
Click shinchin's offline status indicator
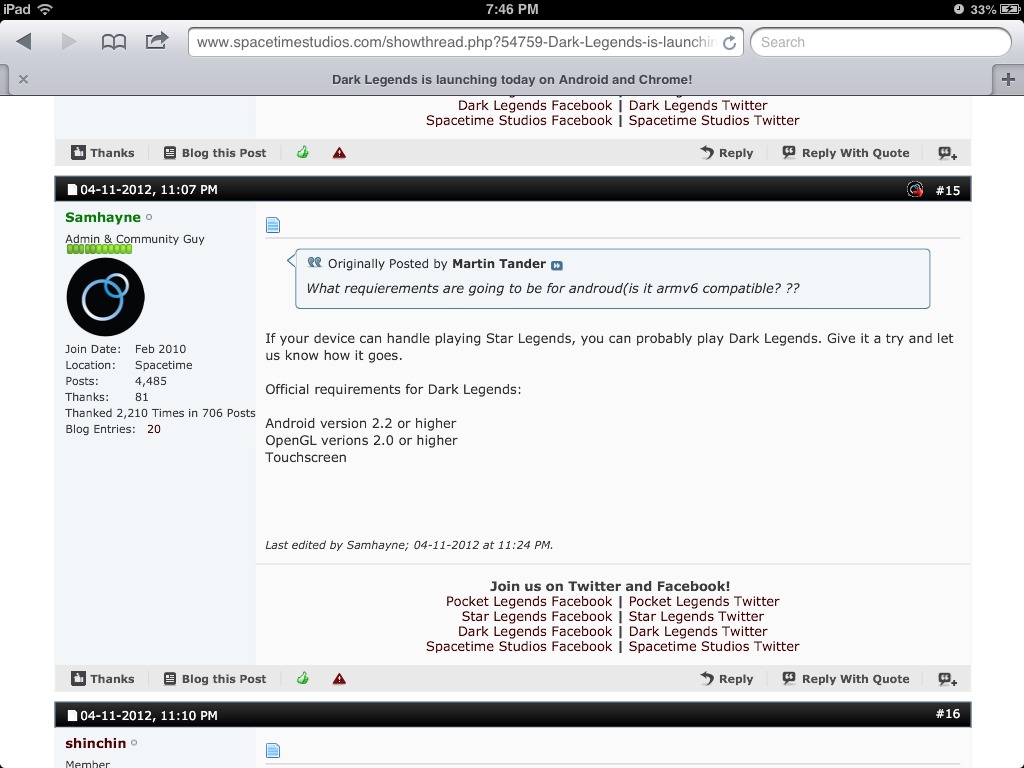click(x=134, y=743)
